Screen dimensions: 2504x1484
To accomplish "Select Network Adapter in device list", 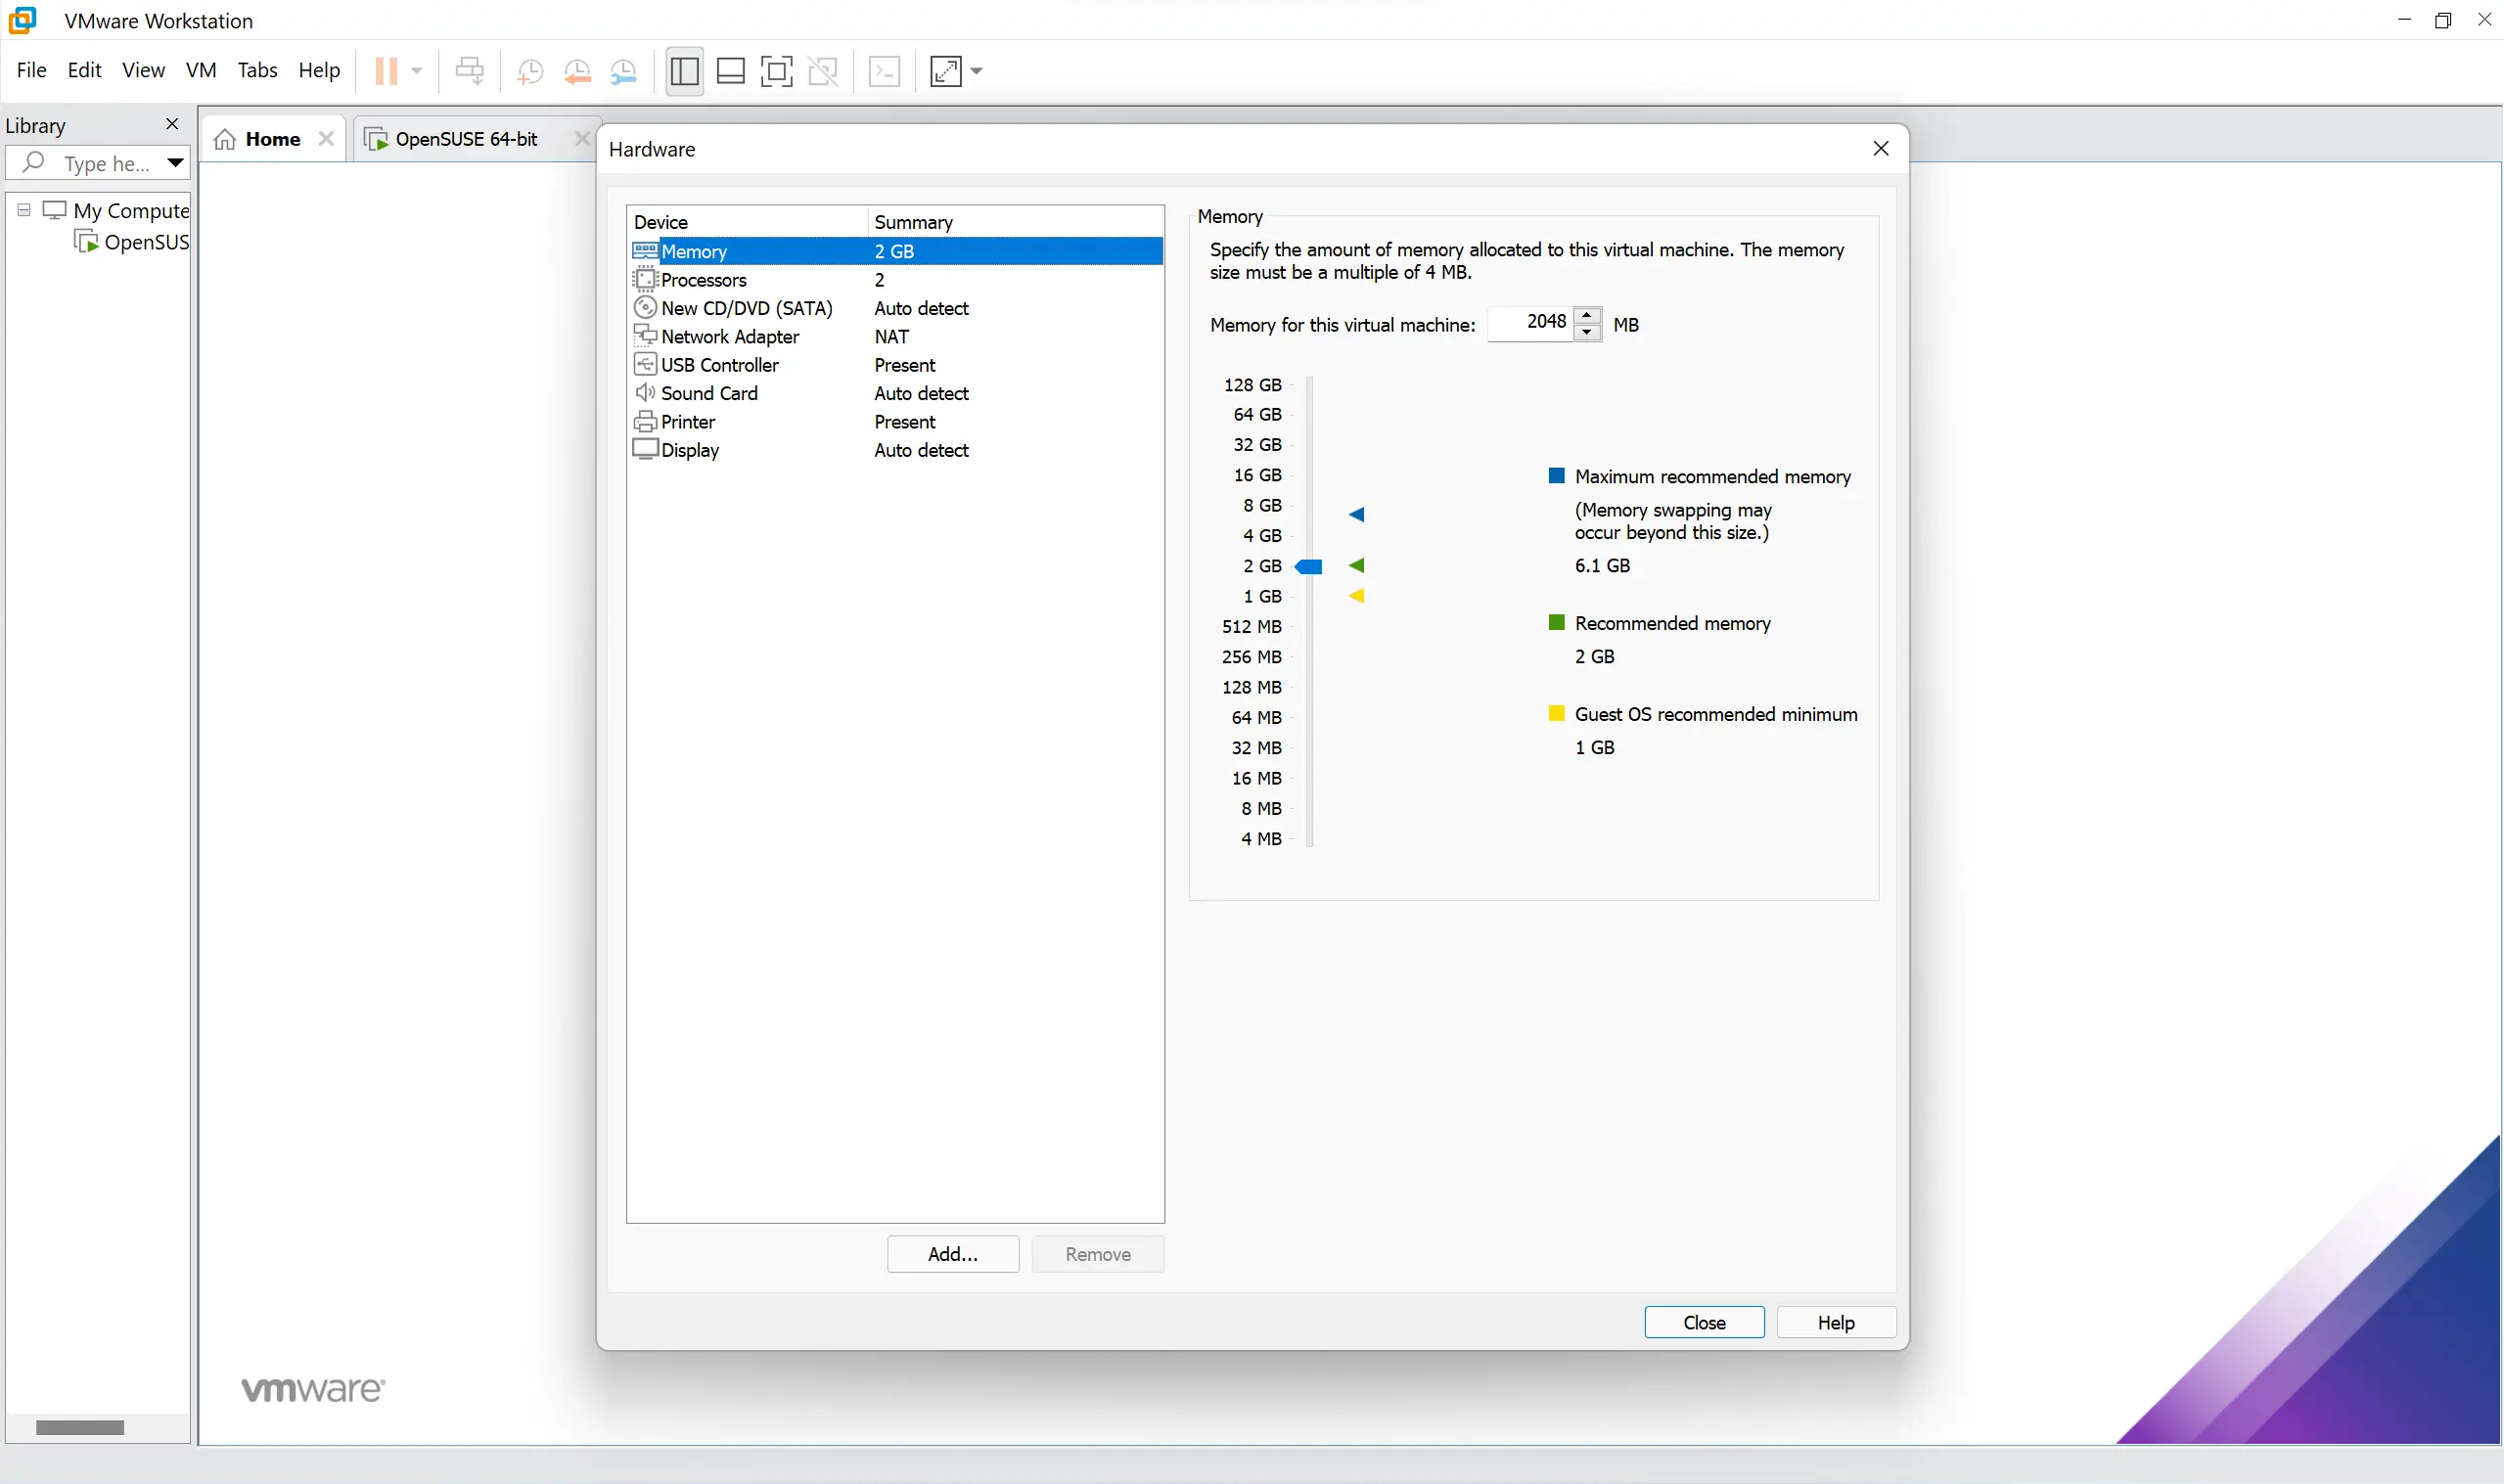I will tap(730, 337).
